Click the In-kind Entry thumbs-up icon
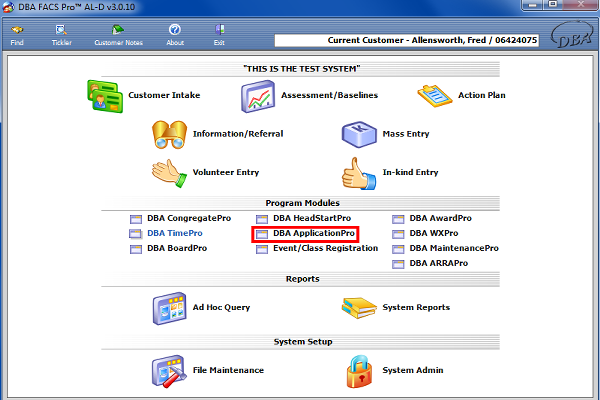 click(359, 173)
